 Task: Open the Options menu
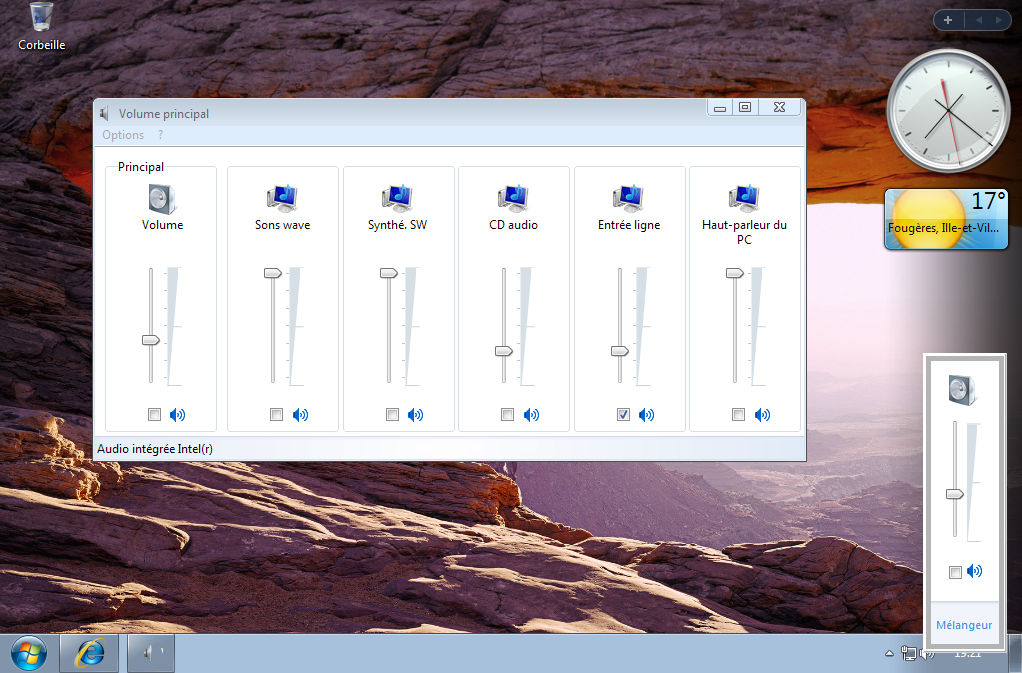pyautogui.click(x=122, y=134)
